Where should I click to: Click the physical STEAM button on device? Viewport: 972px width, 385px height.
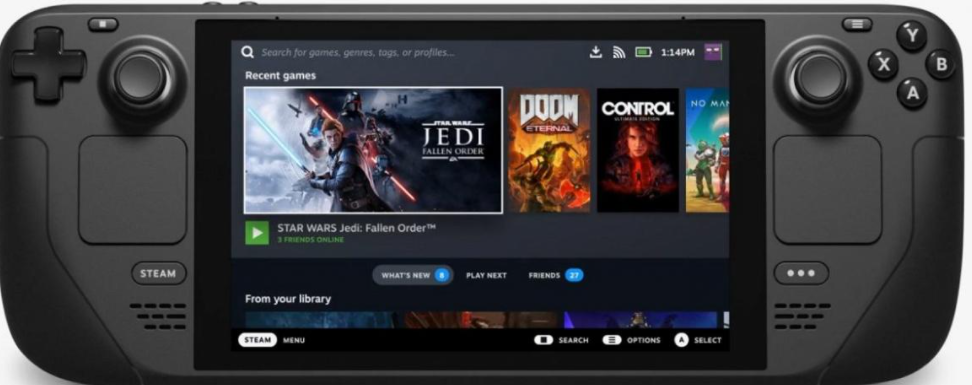point(159,273)
